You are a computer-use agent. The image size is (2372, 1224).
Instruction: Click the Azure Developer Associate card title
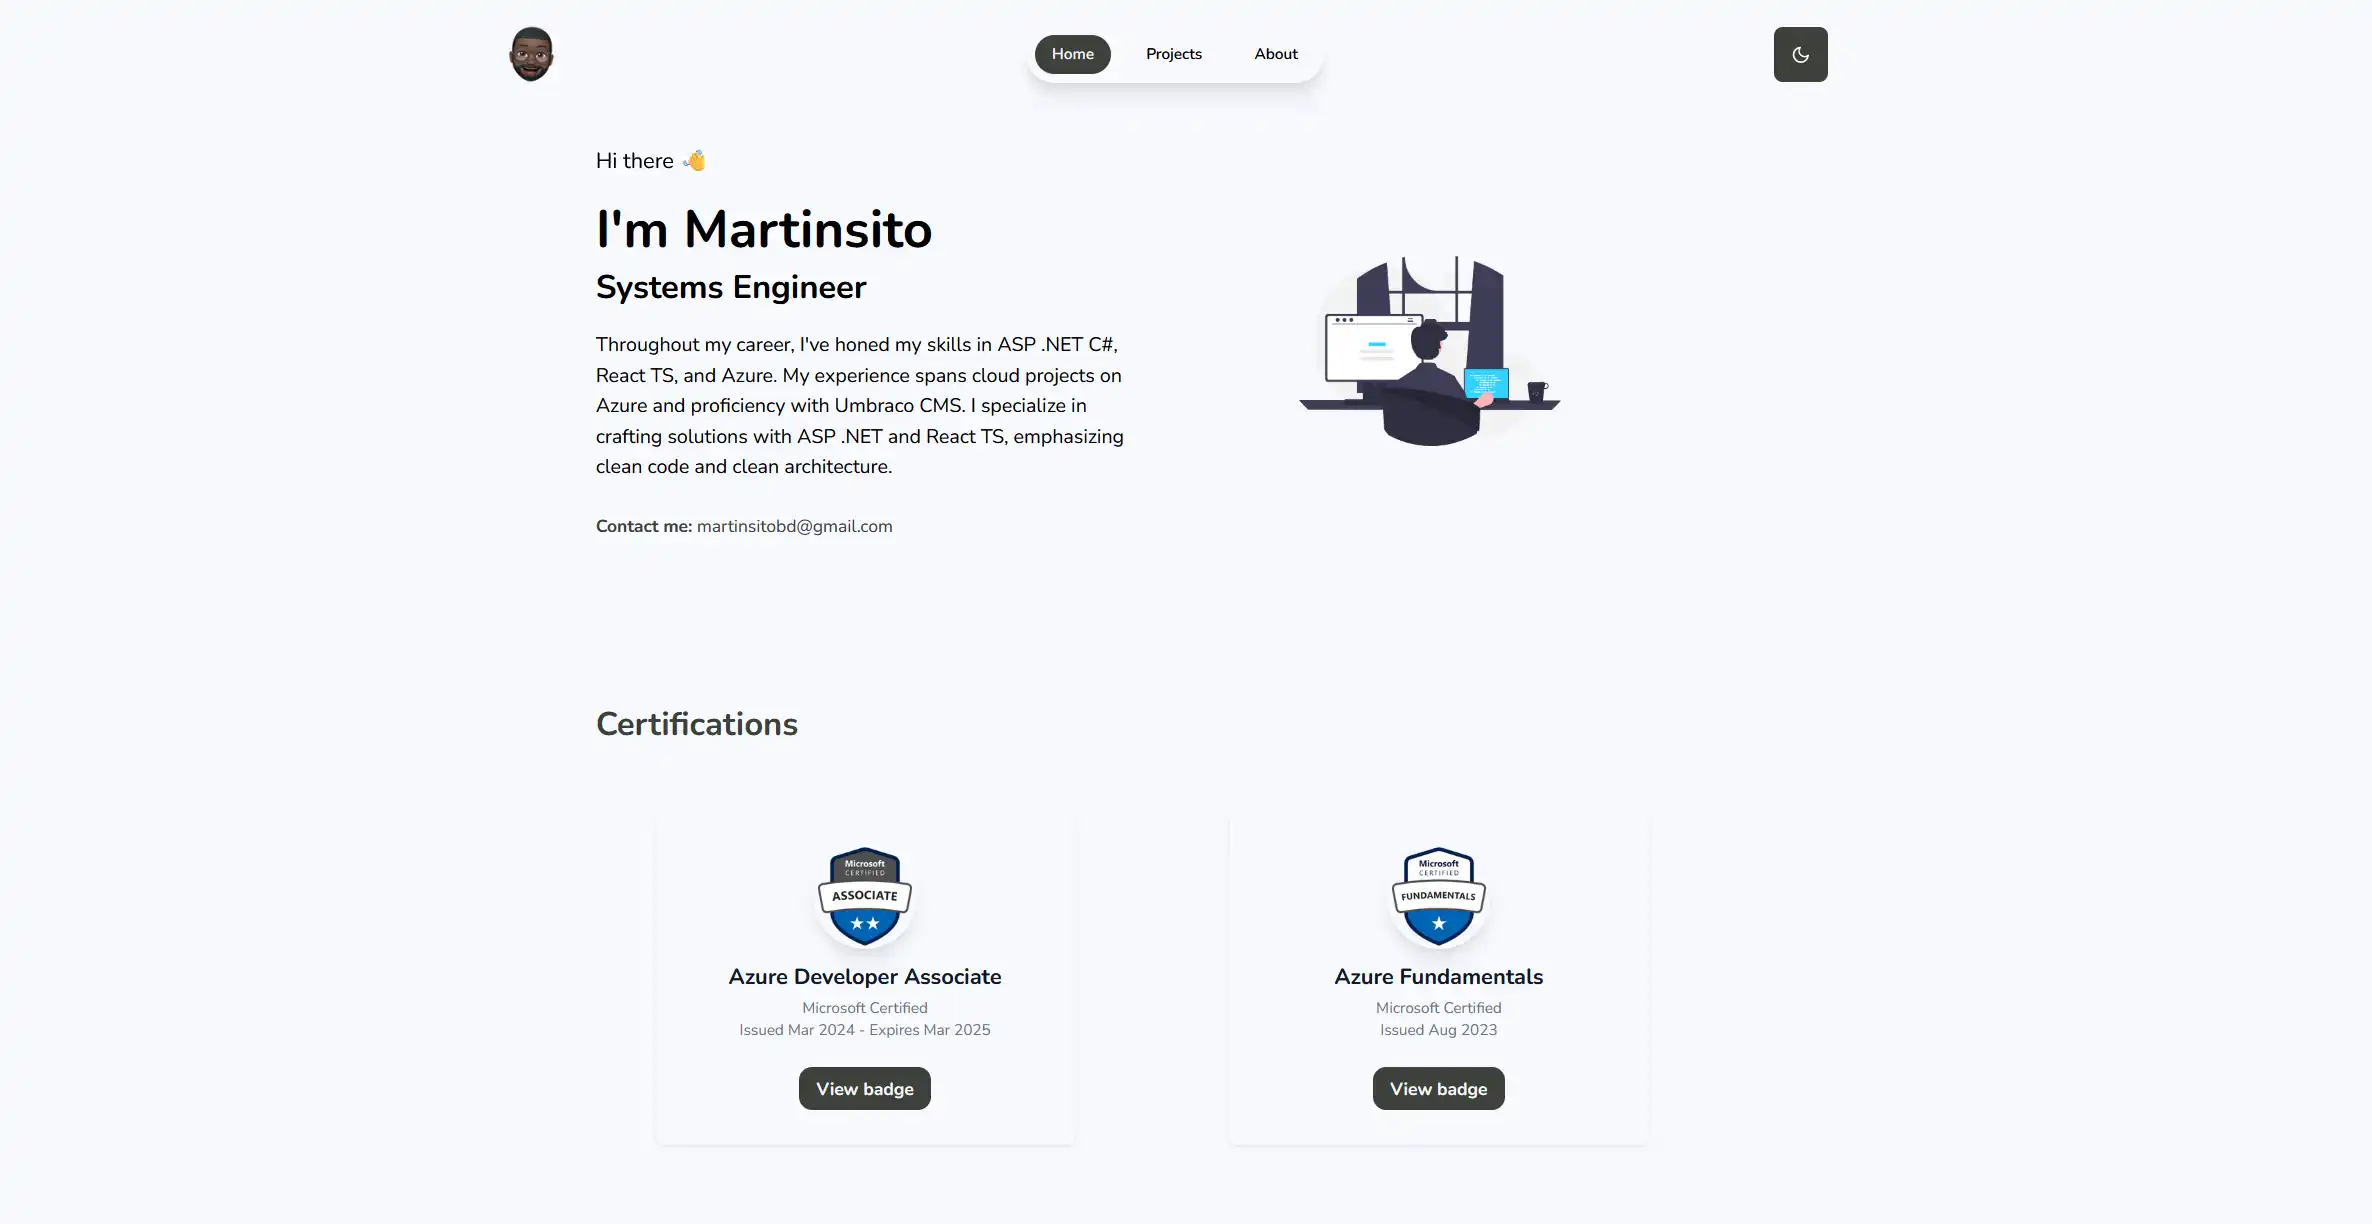(x=864, y=977)
